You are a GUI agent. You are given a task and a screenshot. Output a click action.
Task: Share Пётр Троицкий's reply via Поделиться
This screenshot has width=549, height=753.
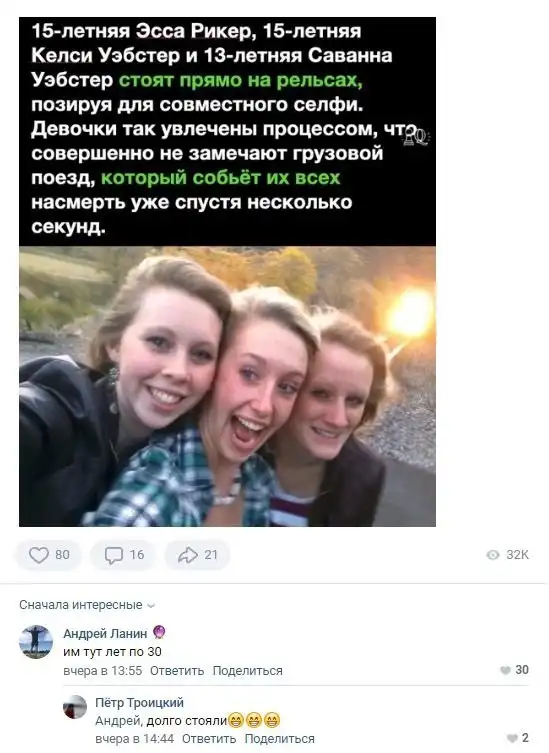[280, 739]
